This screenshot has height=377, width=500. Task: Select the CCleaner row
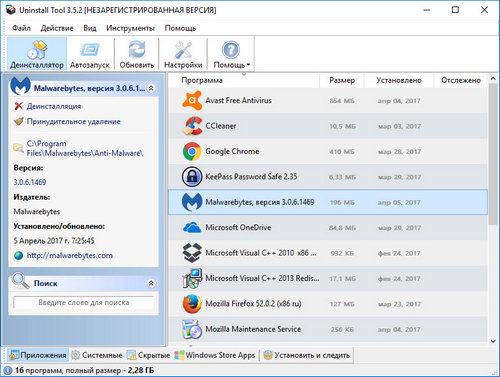click(328, 126)
